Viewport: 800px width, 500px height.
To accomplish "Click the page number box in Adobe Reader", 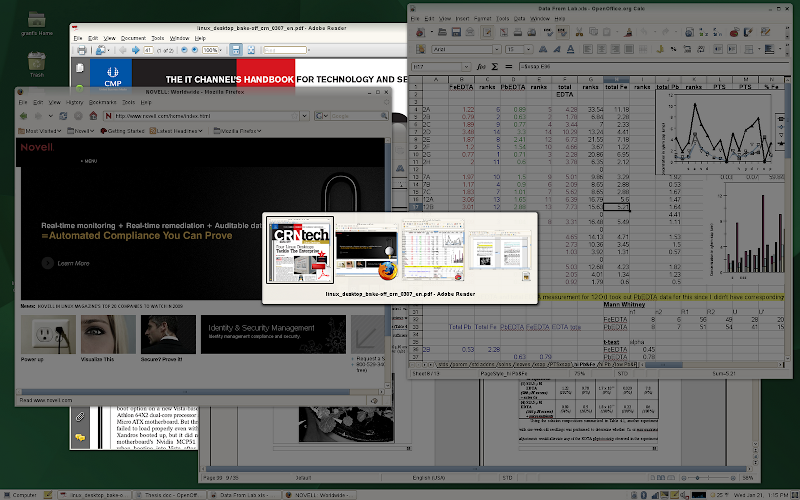I will tap(148, 50).
